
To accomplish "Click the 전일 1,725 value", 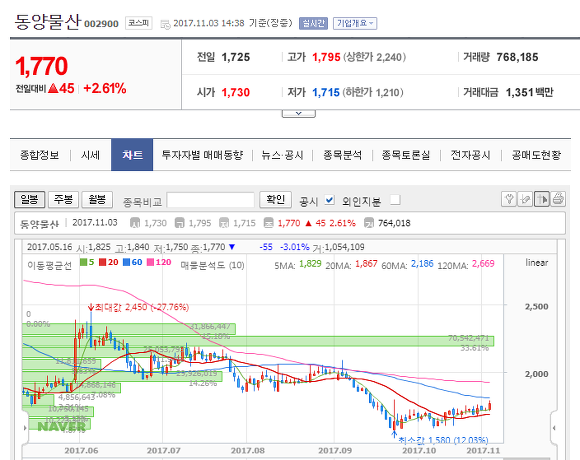I will (236, 57).
